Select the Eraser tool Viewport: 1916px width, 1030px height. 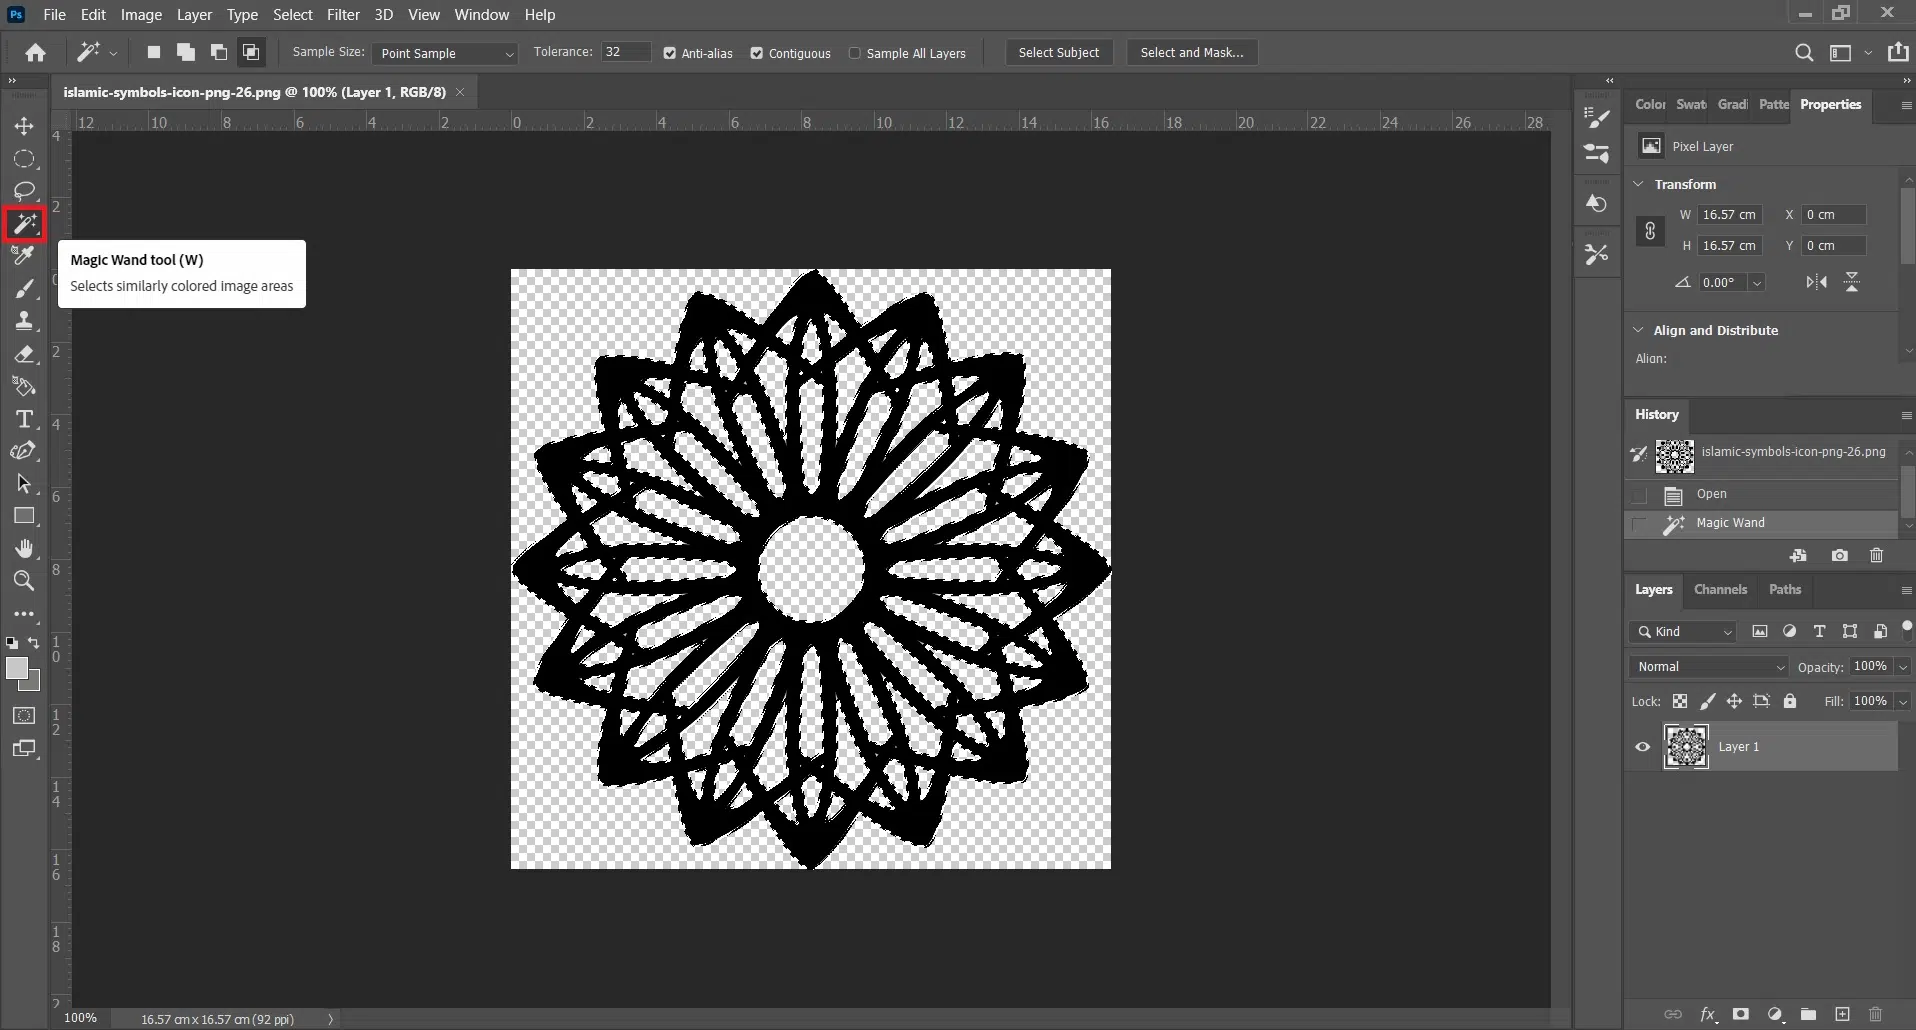click(x=24, y=354)
